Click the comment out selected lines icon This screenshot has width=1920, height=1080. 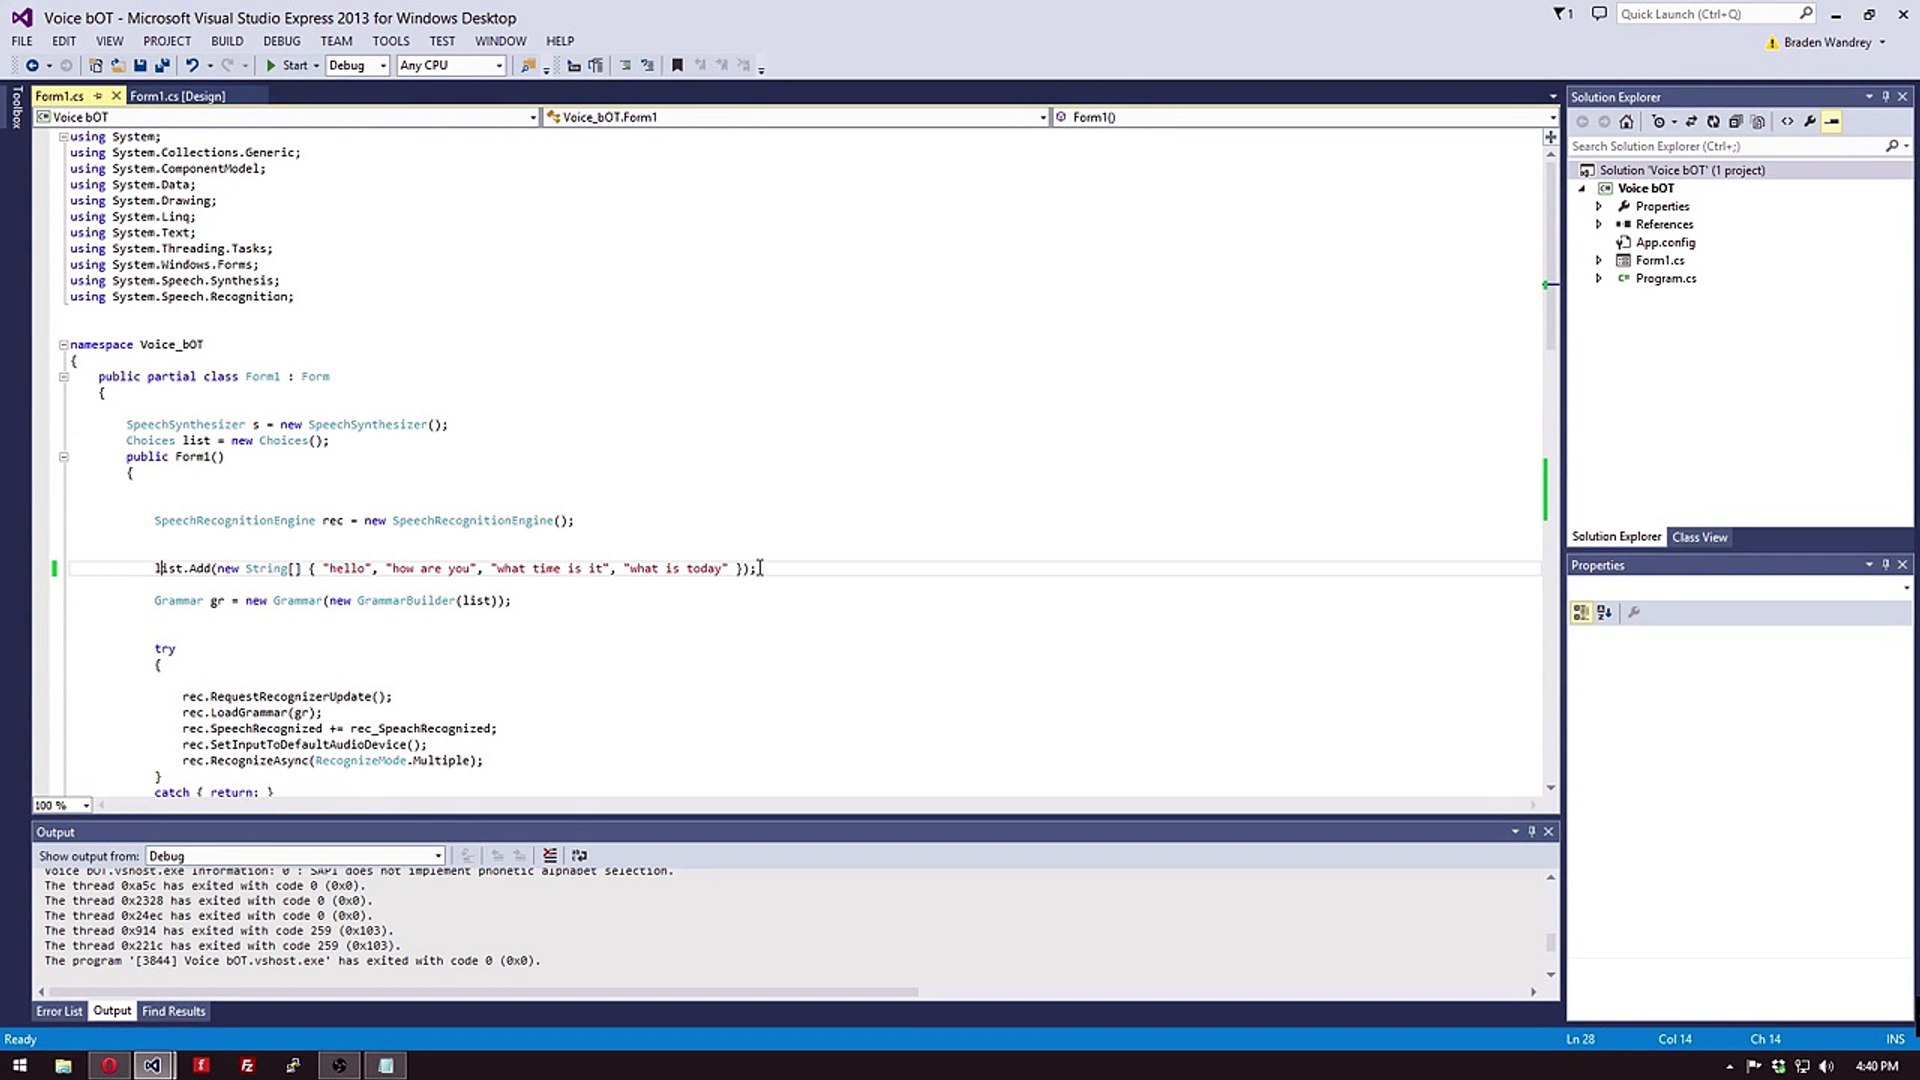point(625,65)
